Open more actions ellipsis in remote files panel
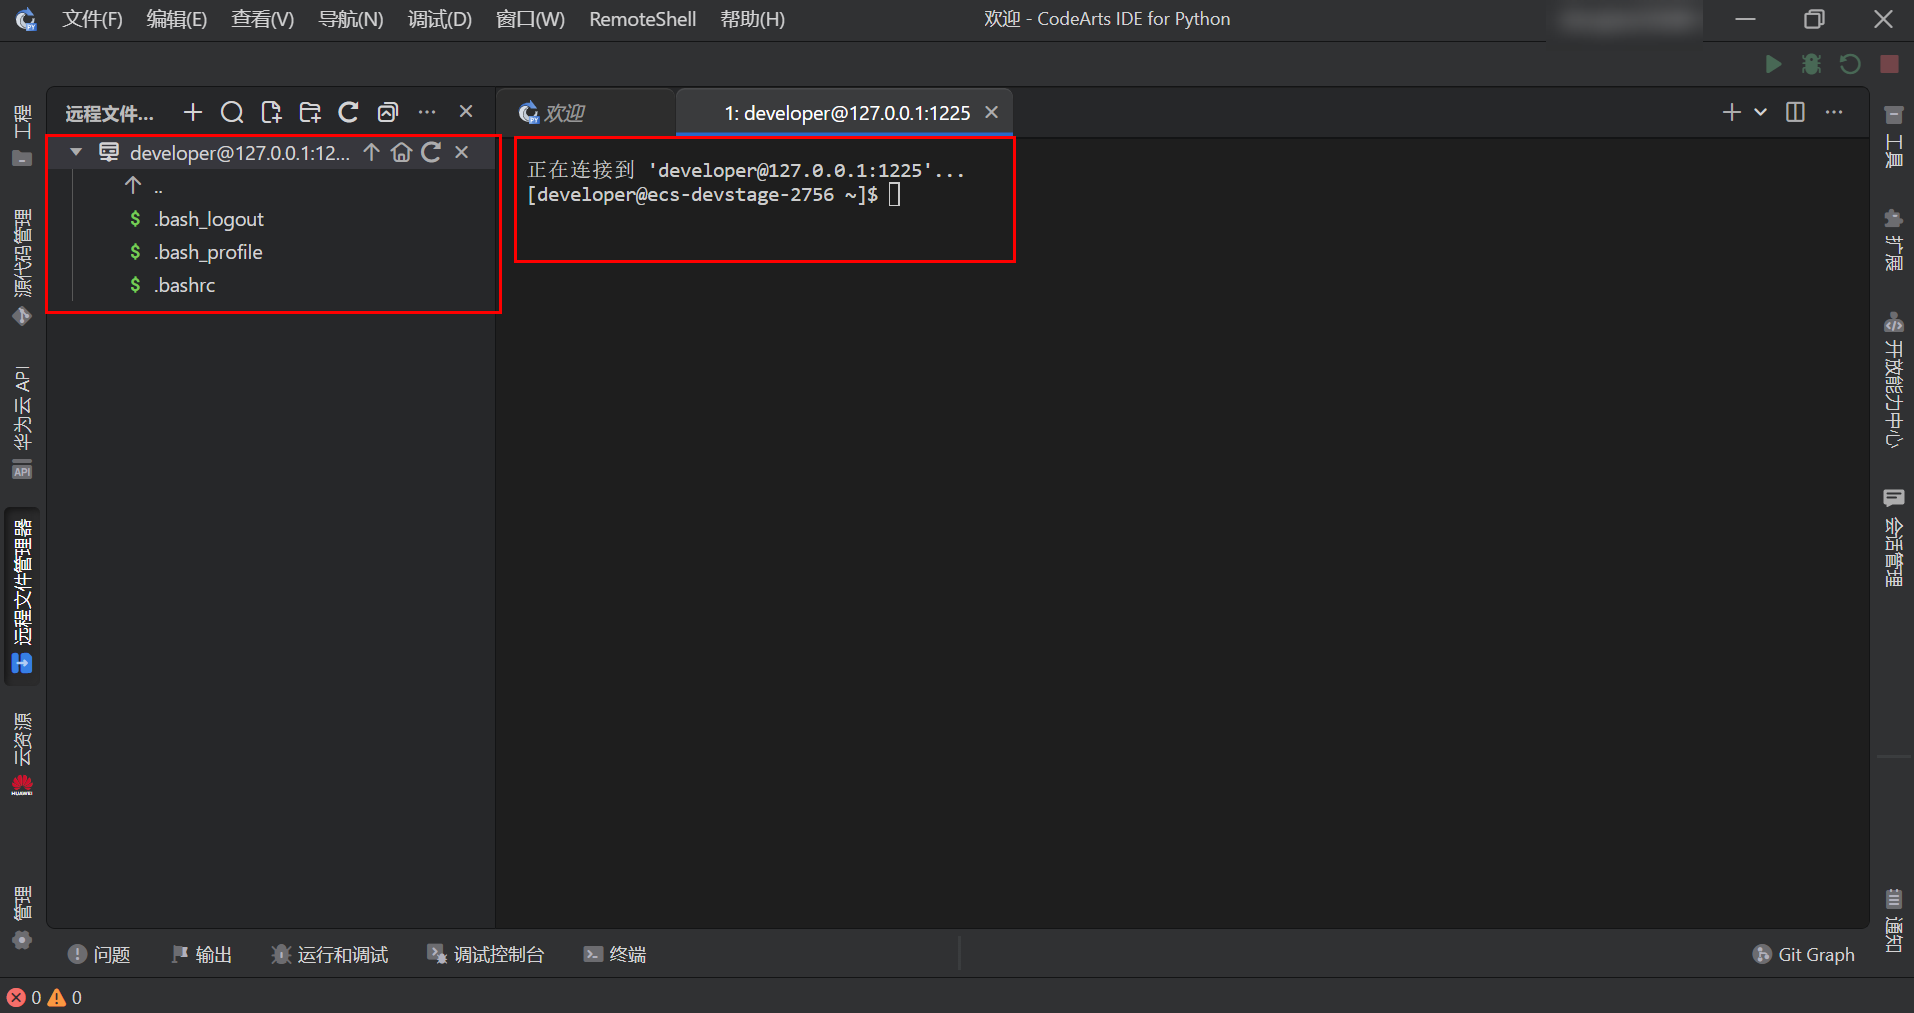The width and height of the screenshot is (1914, 1013). [x=427, y=112]
